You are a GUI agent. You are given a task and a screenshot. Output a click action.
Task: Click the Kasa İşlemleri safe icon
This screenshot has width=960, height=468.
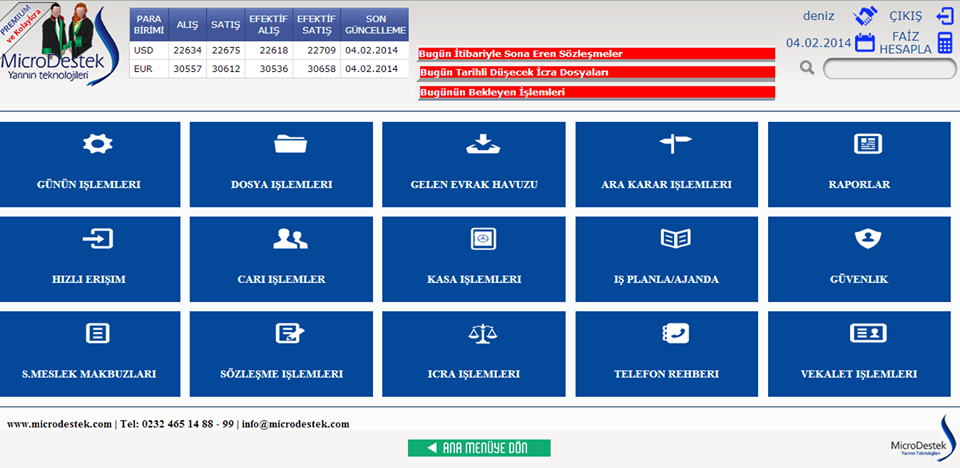click(483, 238)
